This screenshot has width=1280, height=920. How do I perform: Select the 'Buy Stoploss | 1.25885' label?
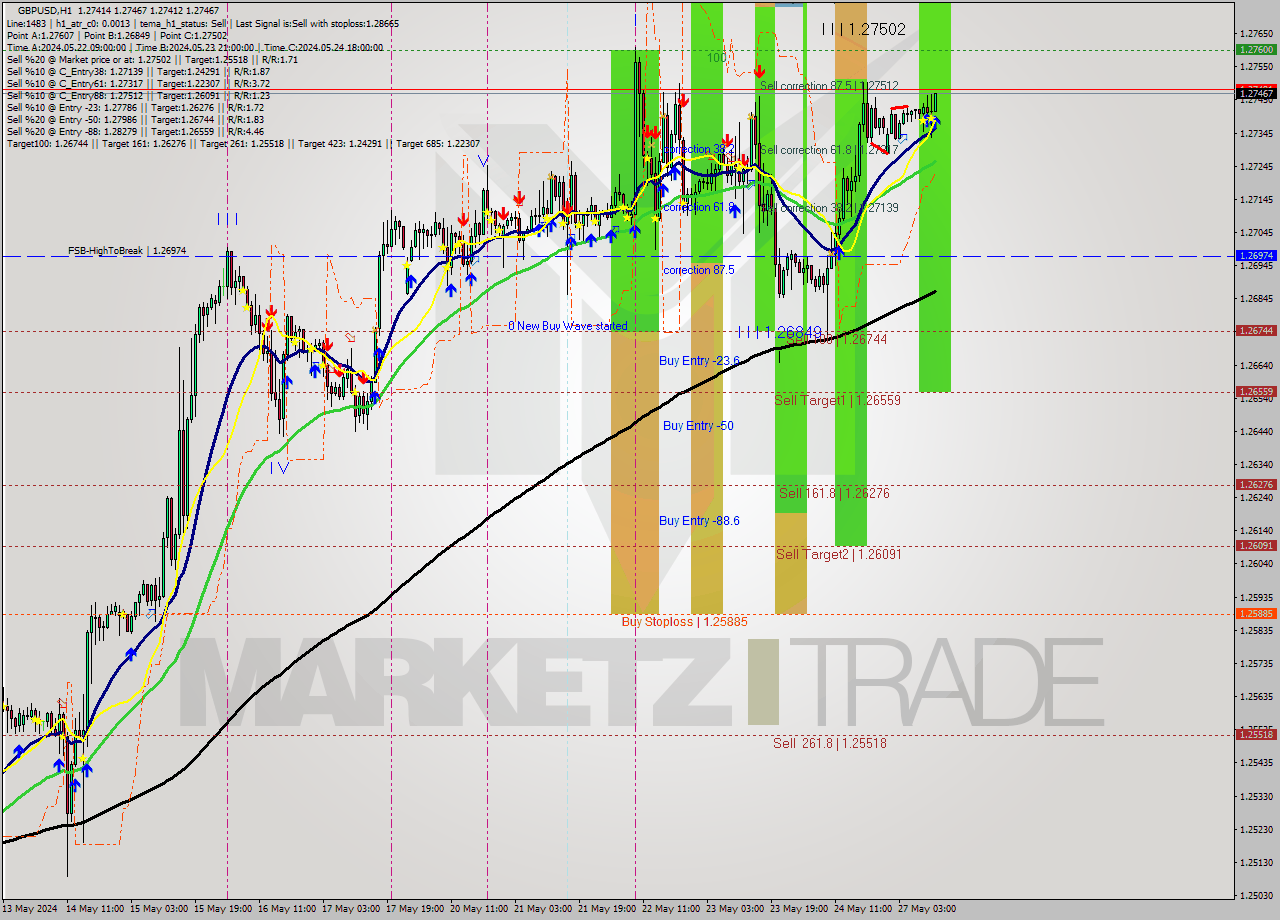[x=685, y=622]
